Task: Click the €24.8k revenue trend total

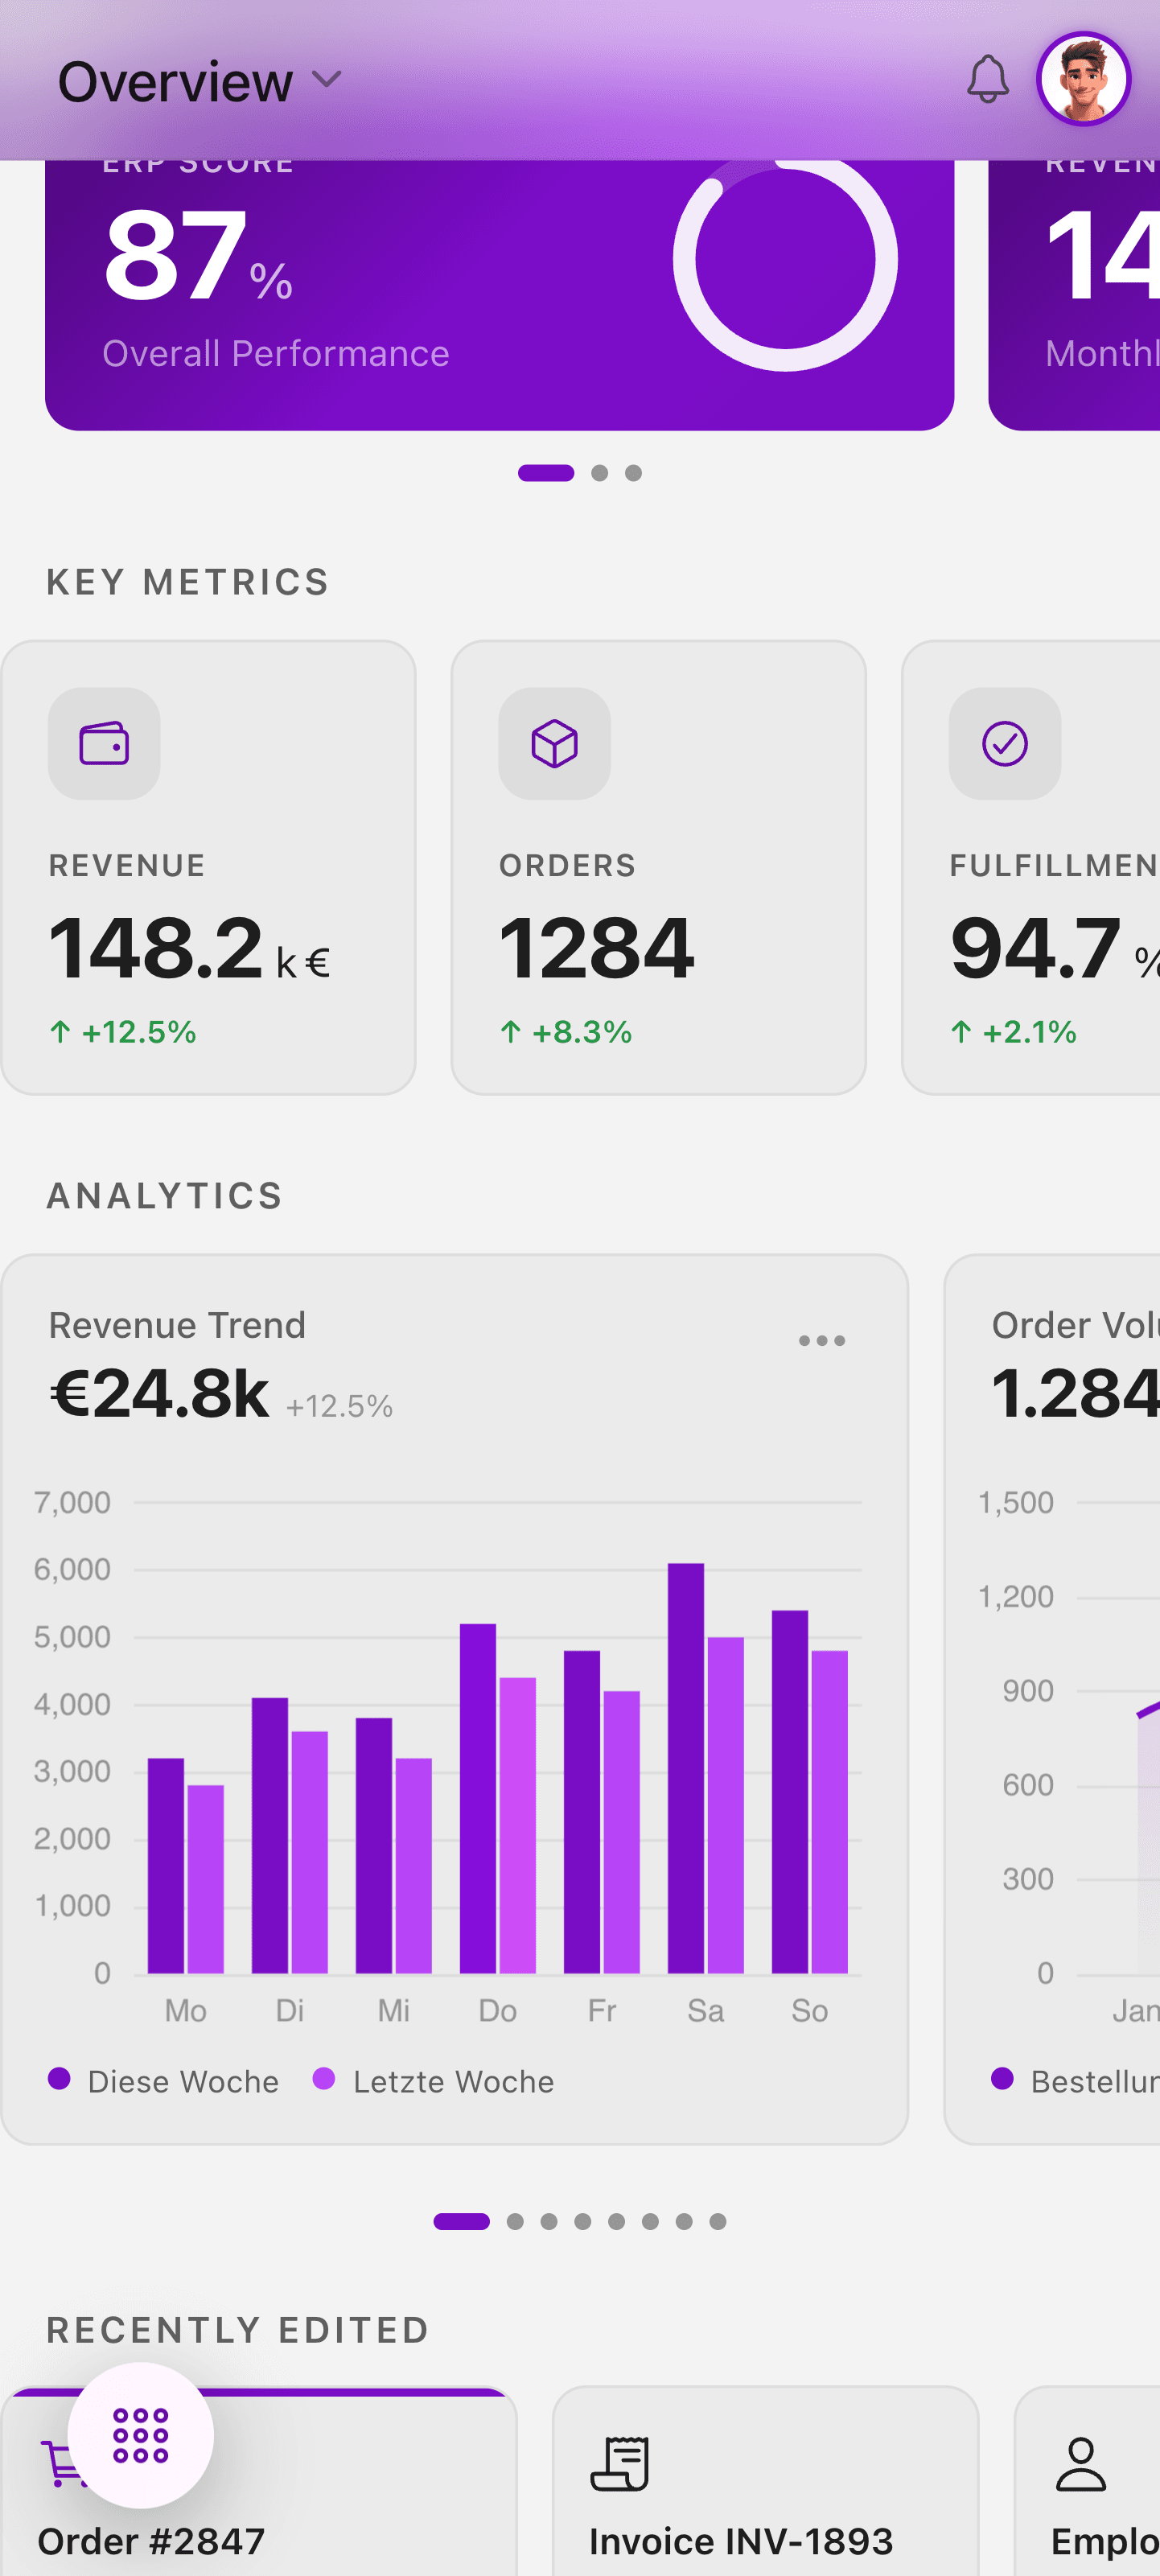Action: pyautogui.click(x=159, y=1393)
